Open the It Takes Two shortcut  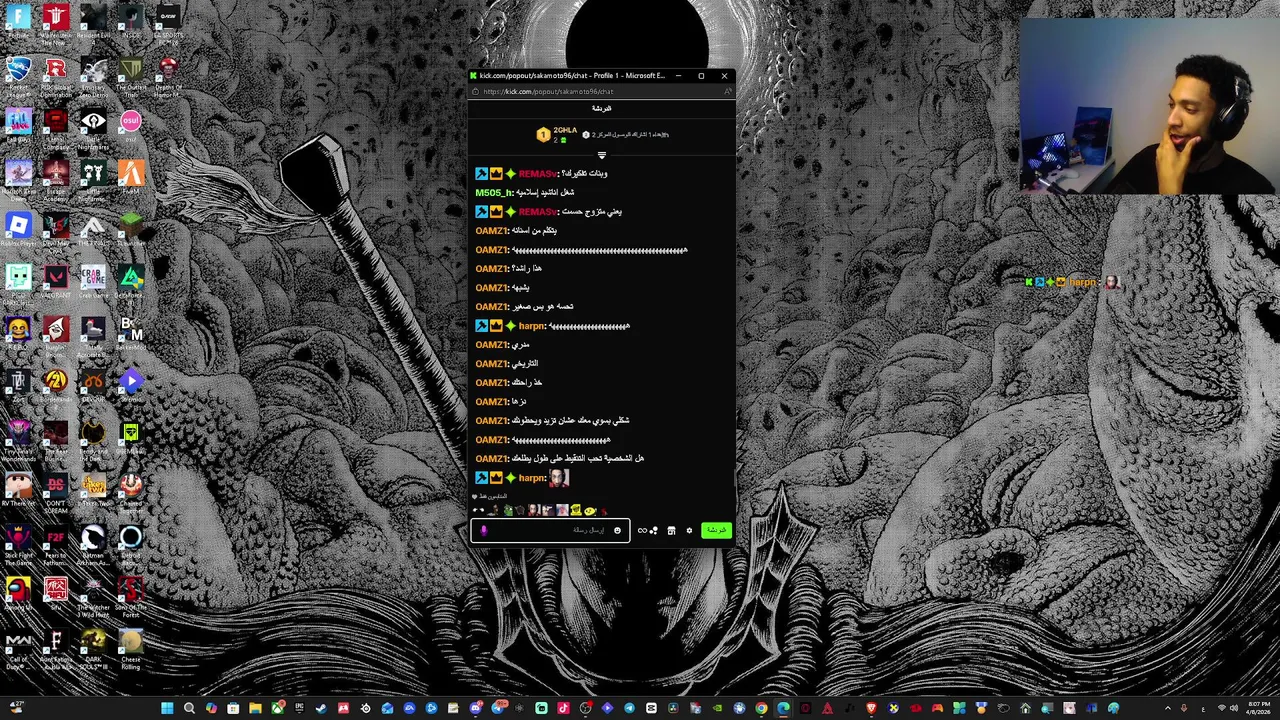click(93, 490)
